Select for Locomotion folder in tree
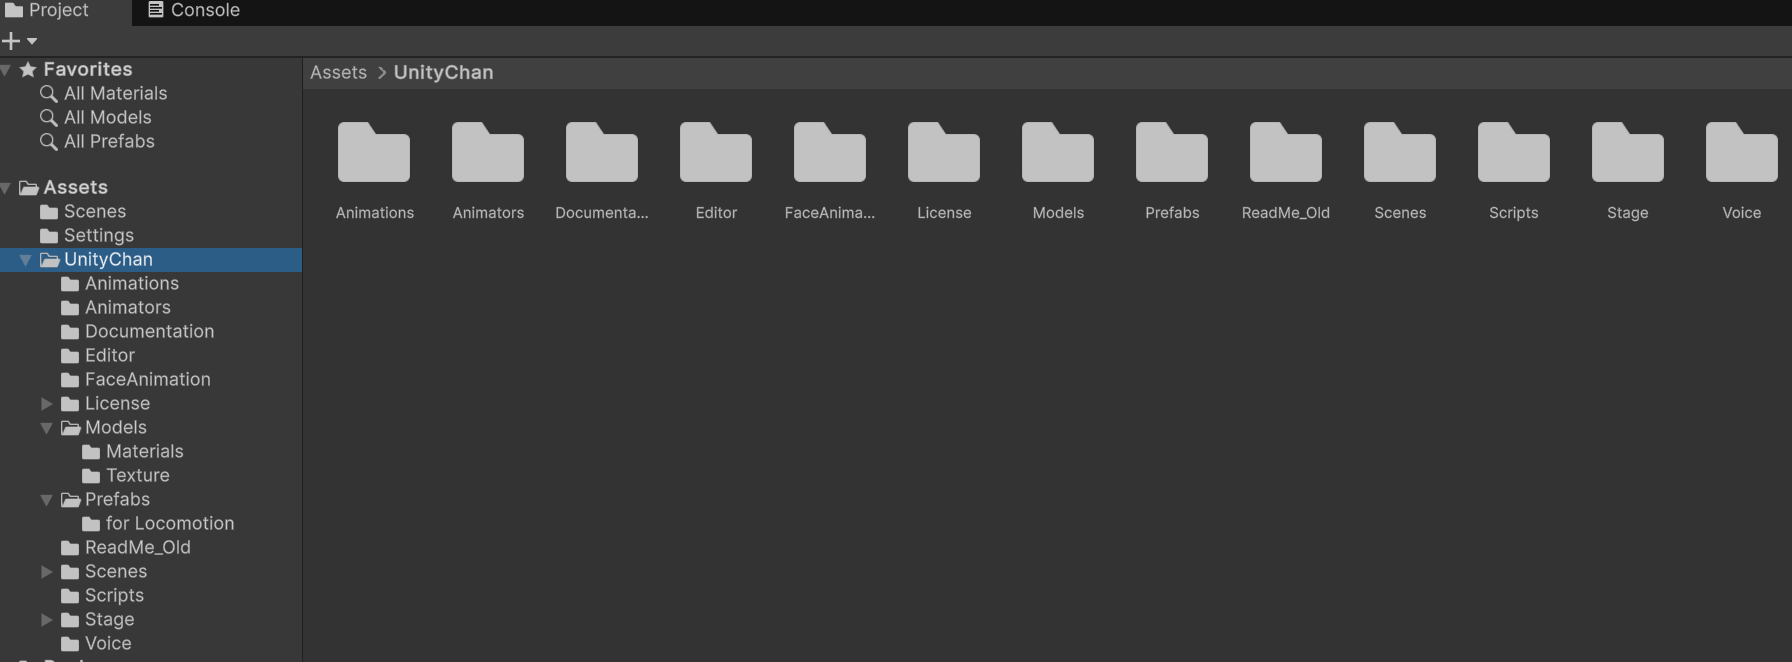Image resolution: width=1792 pixels, height=662 pixels. click(169, 524)
